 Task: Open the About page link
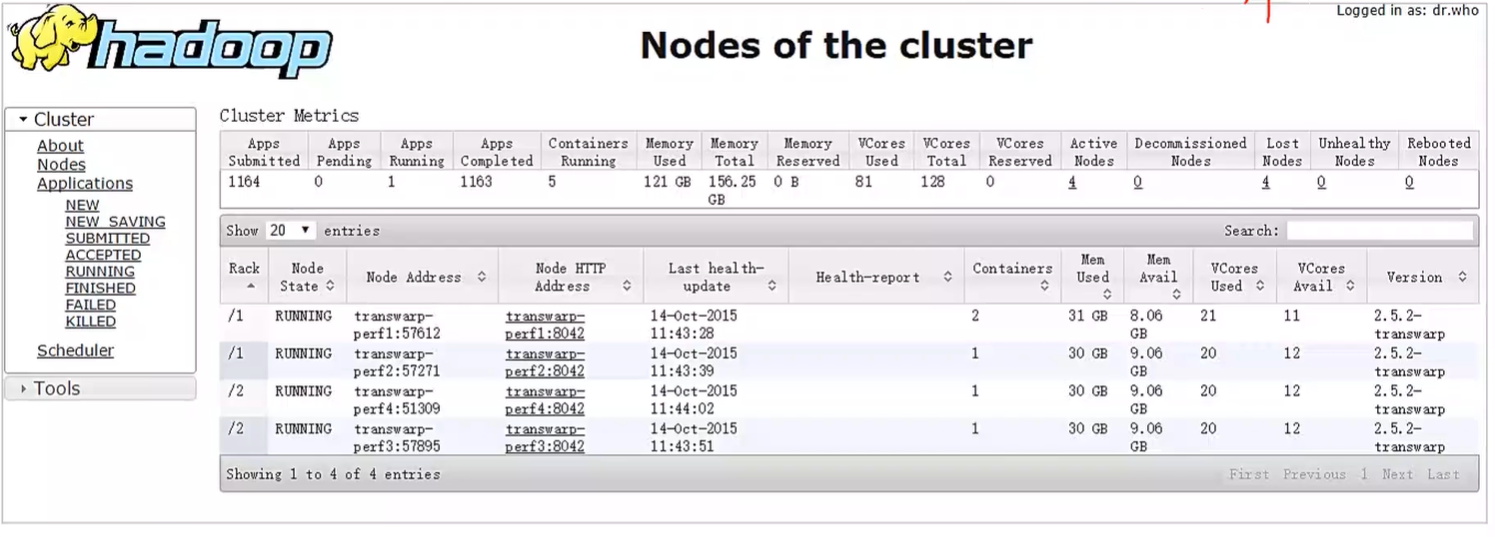[x=60, y=146]
